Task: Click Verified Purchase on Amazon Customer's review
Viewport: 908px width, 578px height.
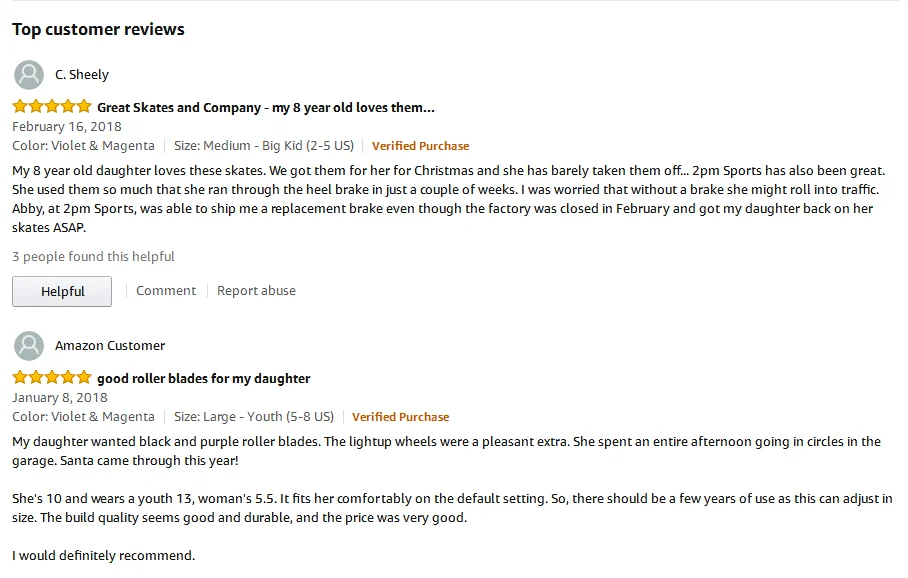Action: pyautogui.click(x=401, y=417)
